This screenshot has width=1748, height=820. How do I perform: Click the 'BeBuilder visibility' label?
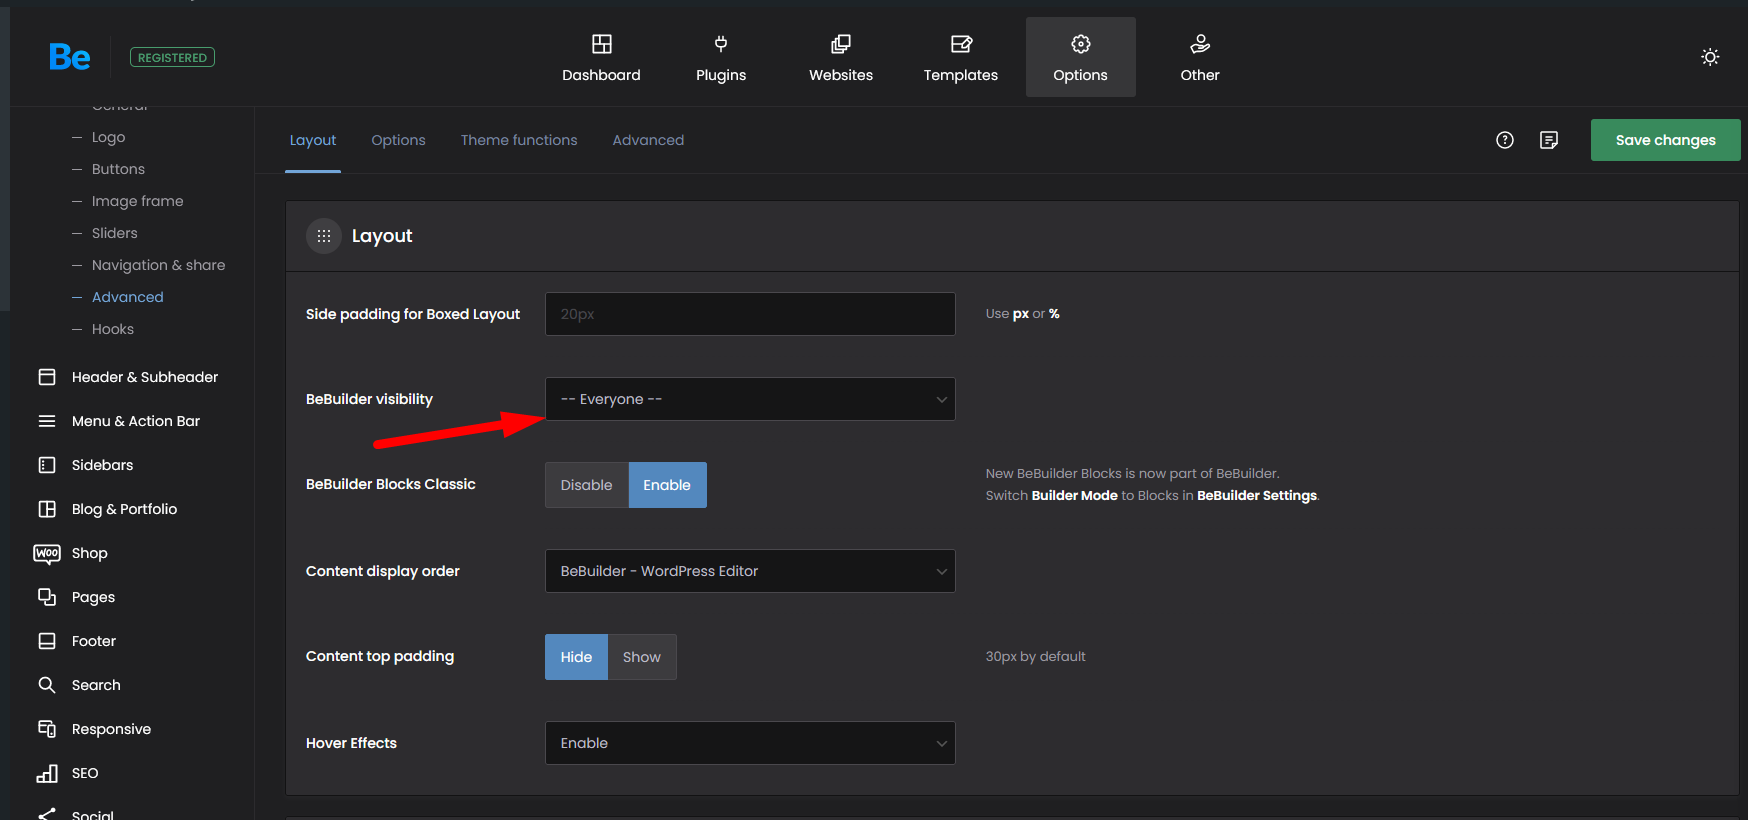(369, 399)
